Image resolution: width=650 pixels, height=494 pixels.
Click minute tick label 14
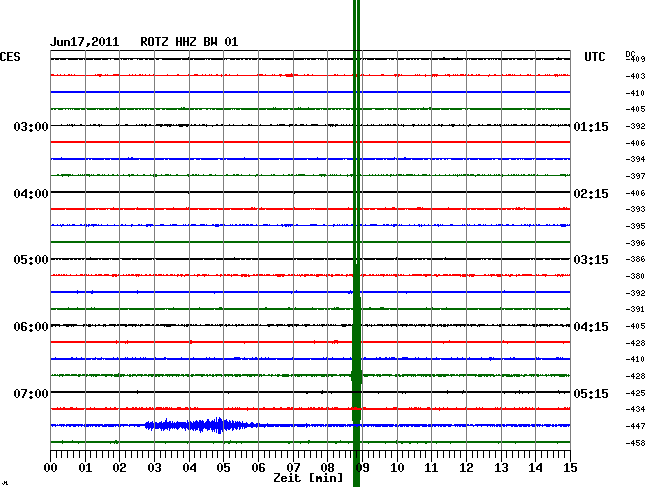(x=535, y=468)
